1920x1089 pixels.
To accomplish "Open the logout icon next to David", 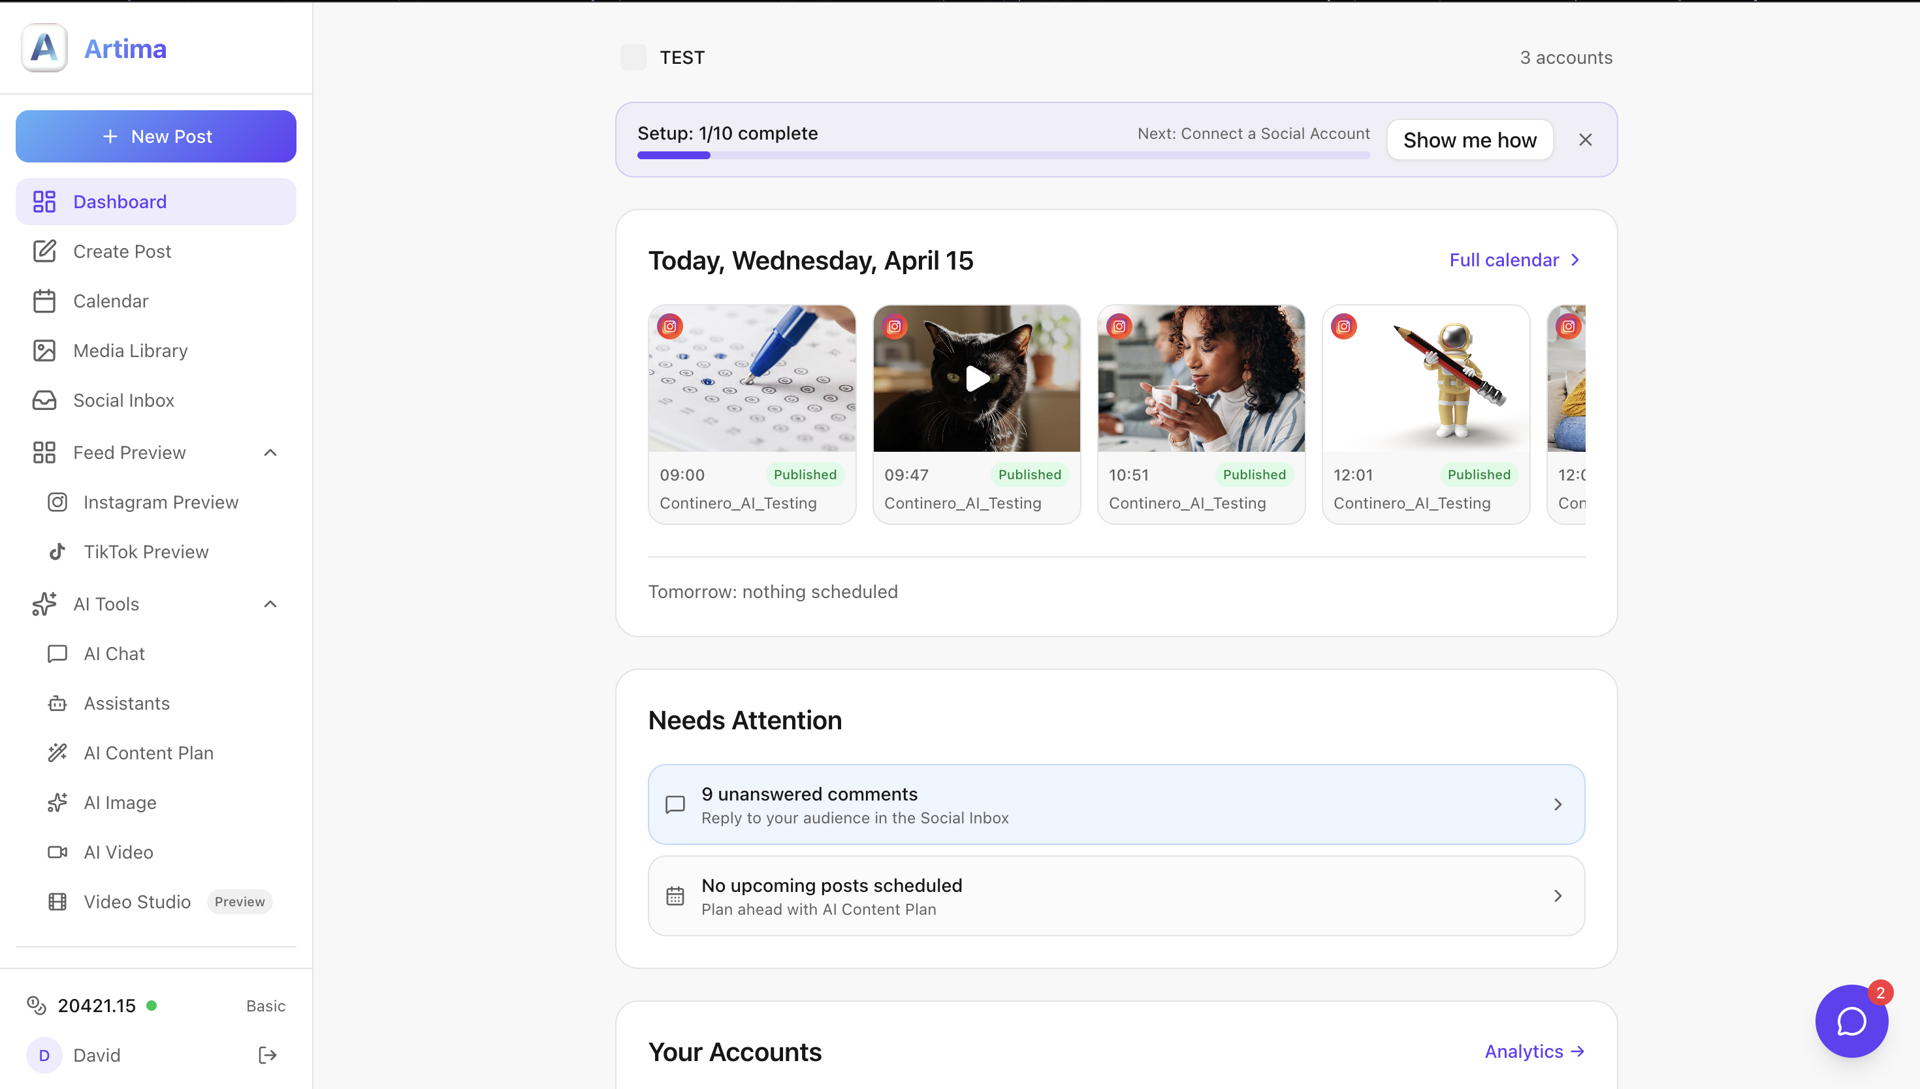I will click(x=267, y=1055).
